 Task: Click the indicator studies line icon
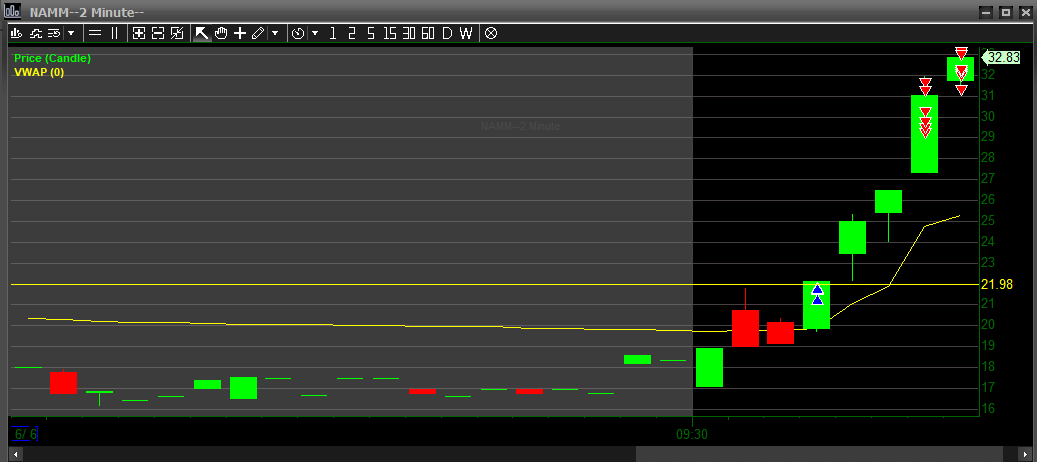36,33
